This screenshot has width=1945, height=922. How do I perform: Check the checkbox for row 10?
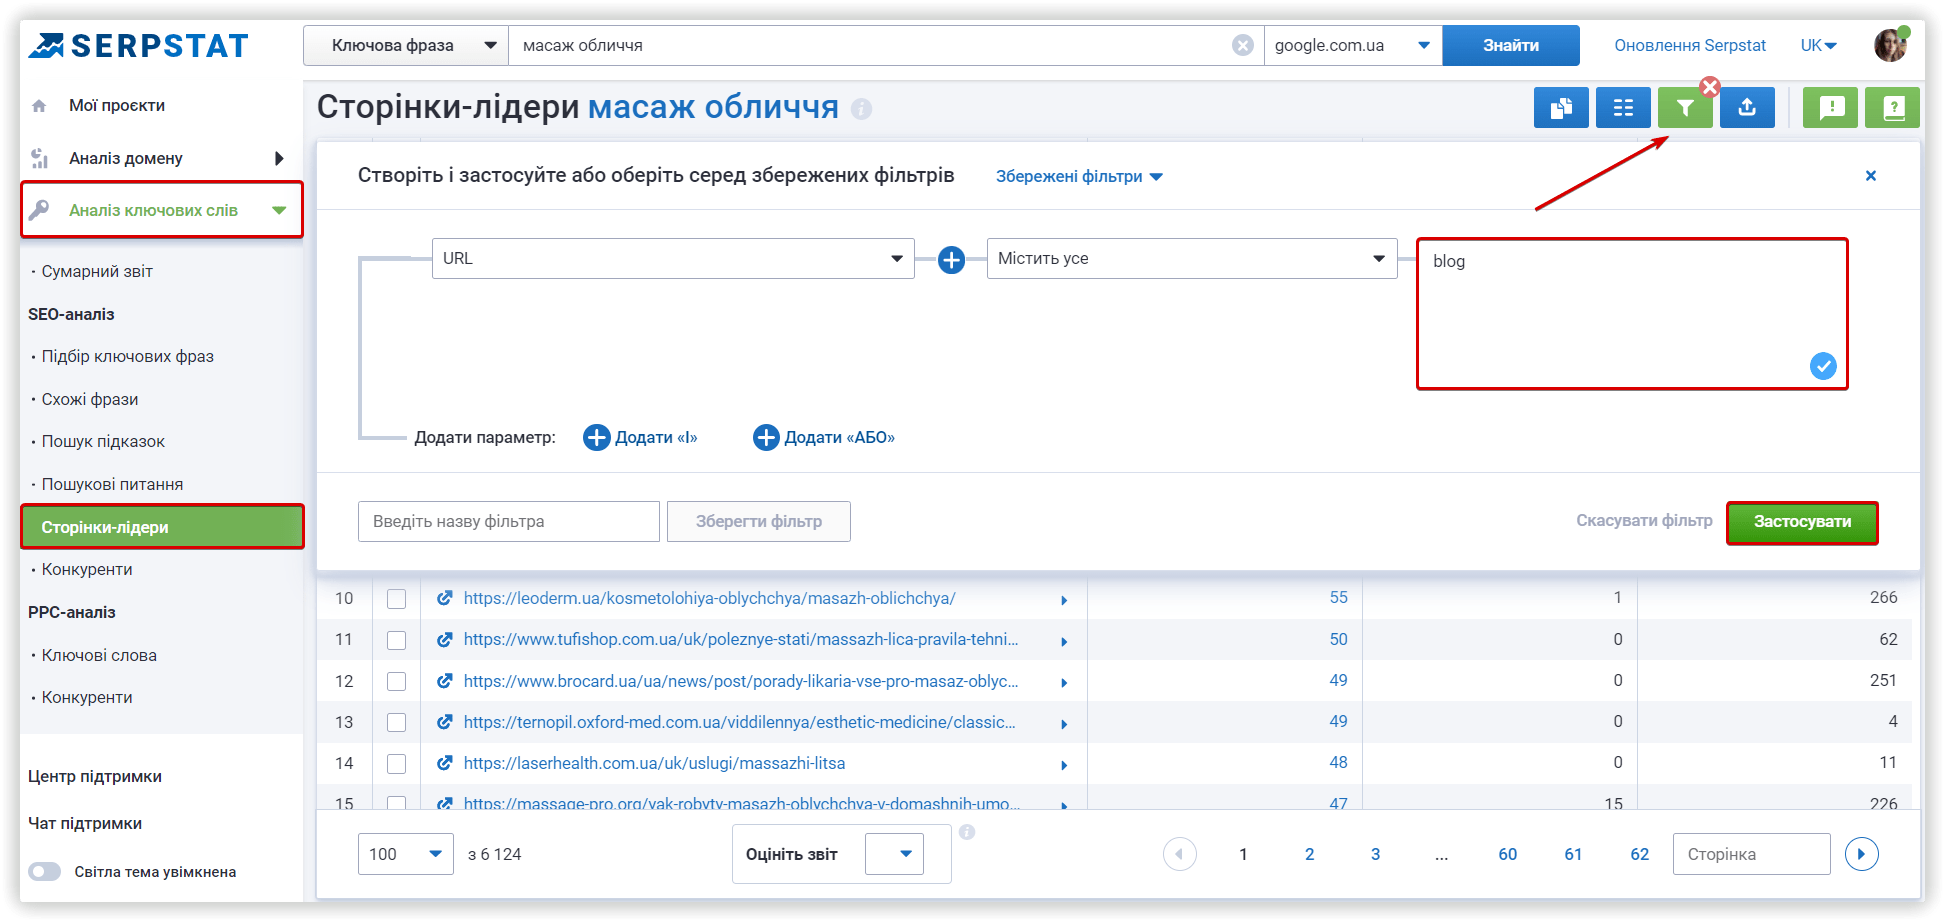coord(397,599)
